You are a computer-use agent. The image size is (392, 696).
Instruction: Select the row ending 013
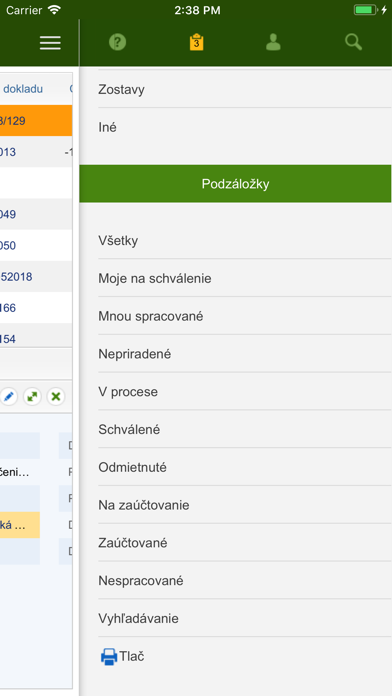tap(36, 152)
